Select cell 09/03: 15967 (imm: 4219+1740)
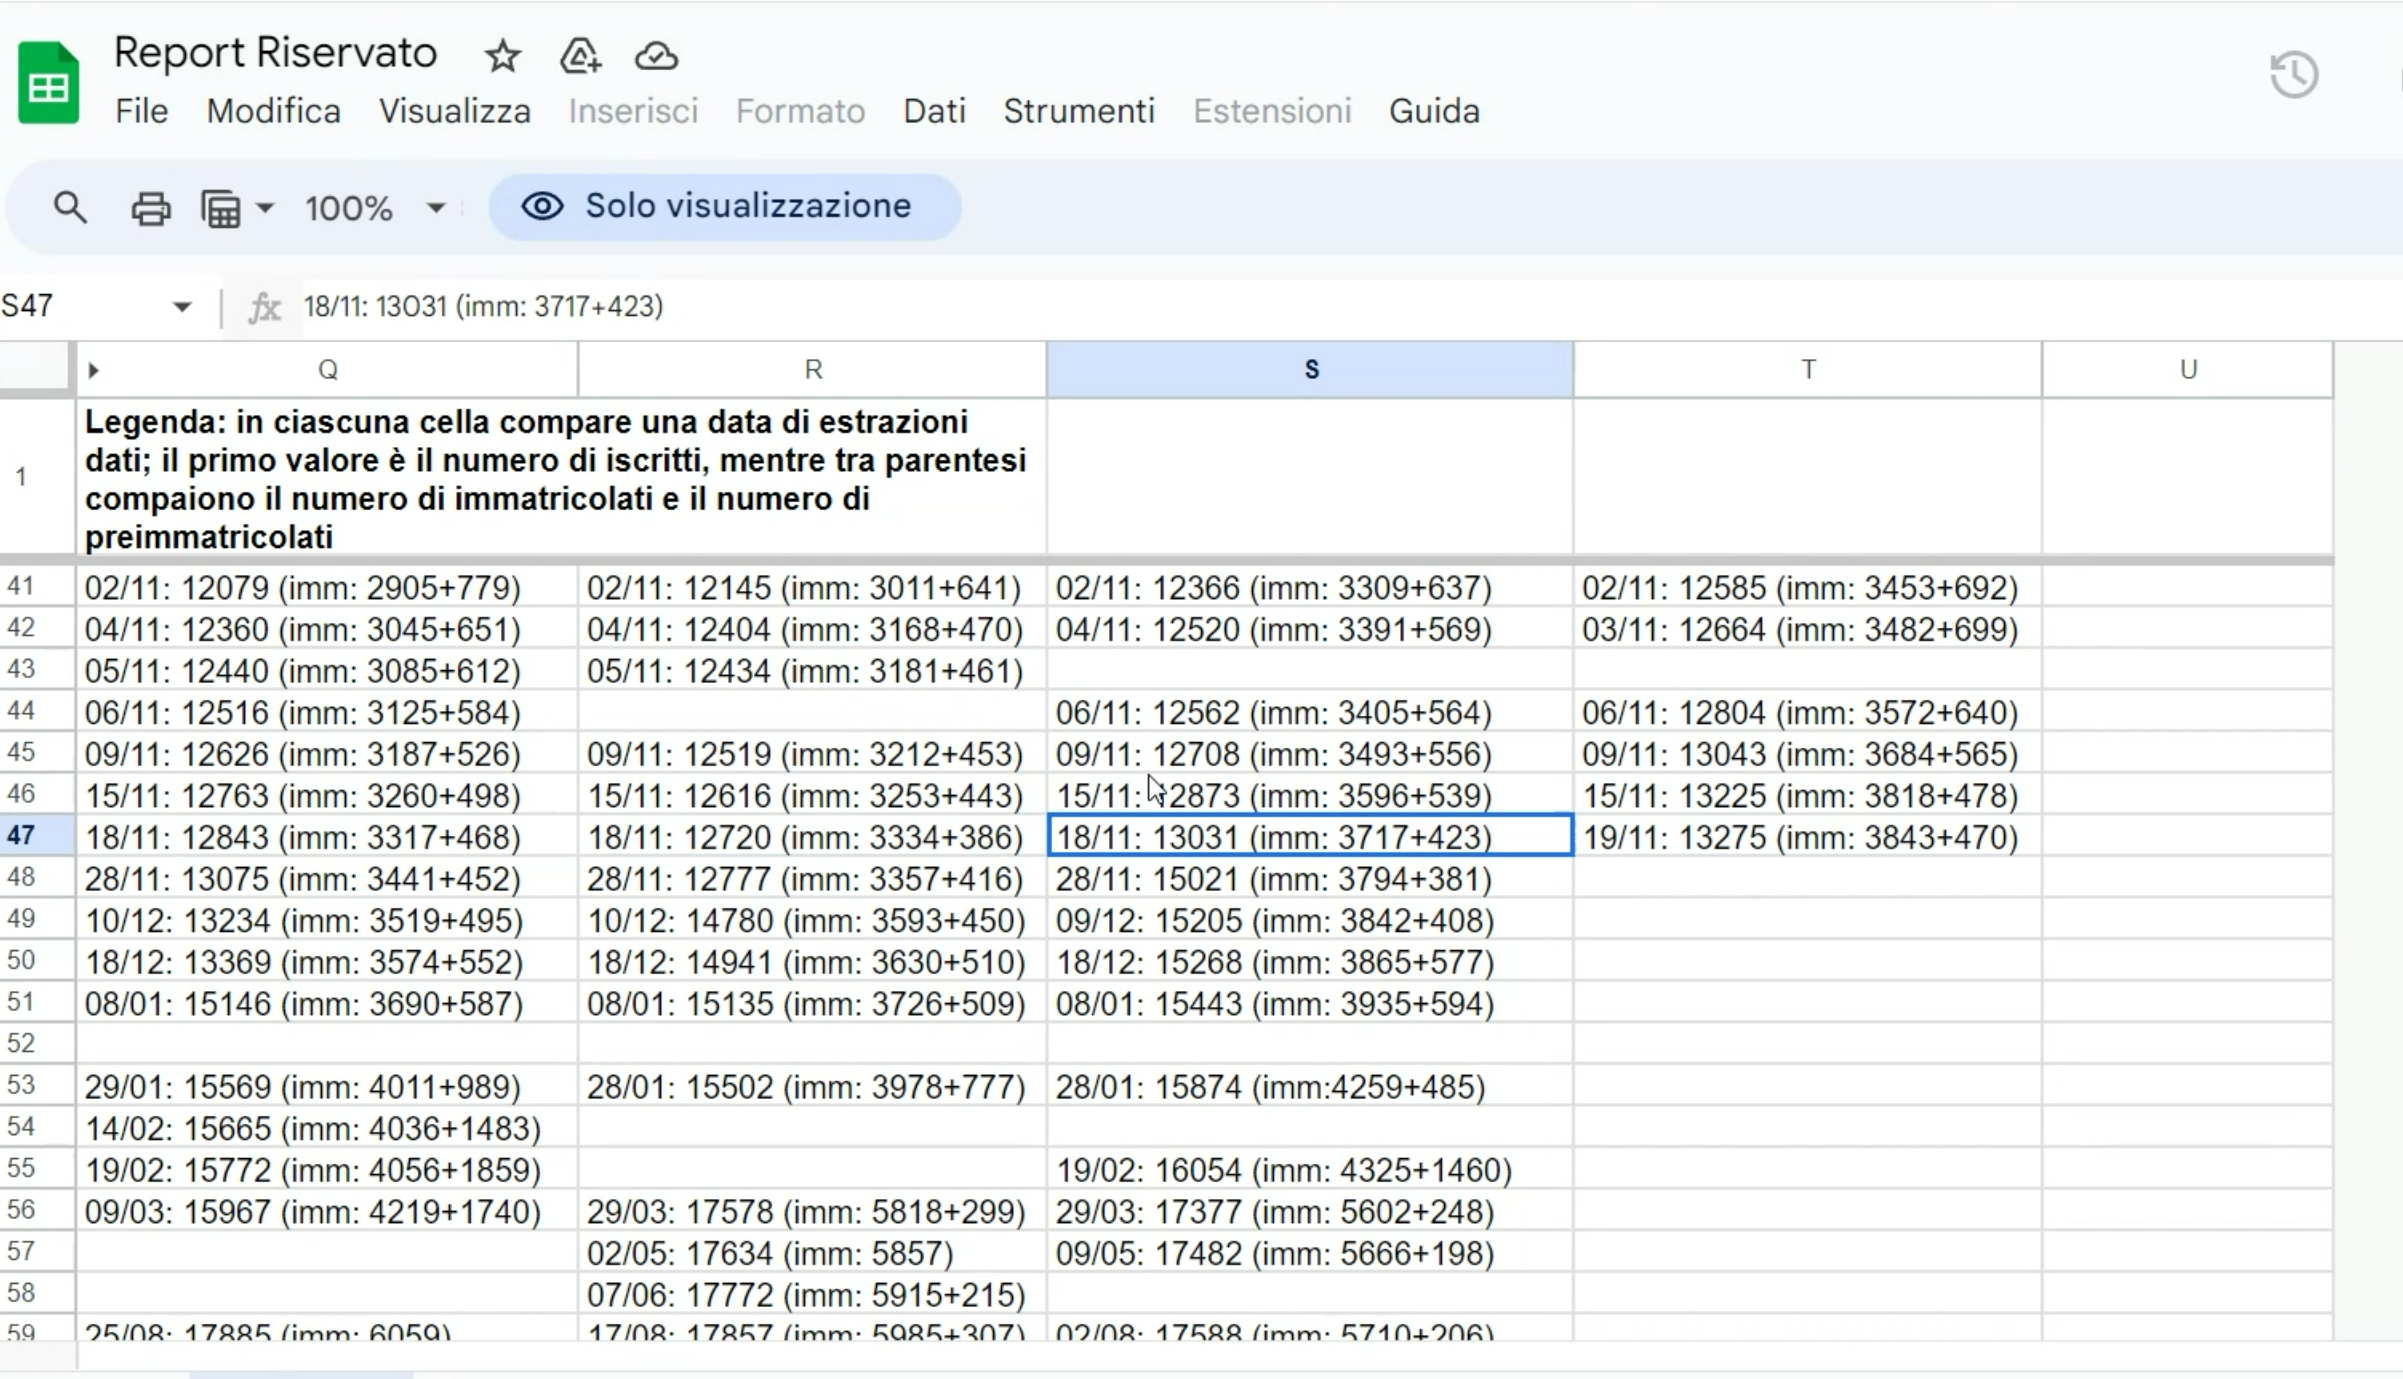The image size is (2403, 1379). 327,1212
